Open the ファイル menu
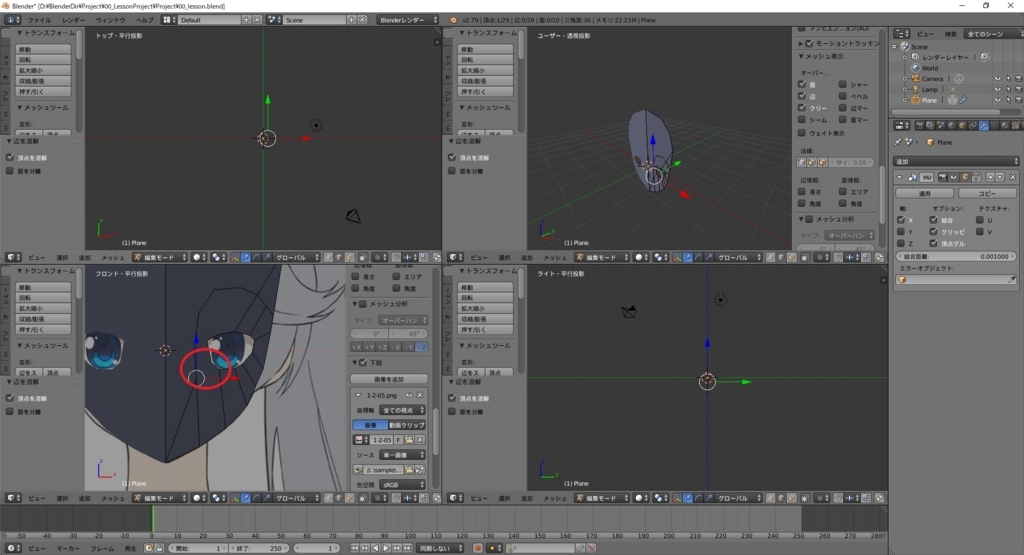Viewport: 1024px width, 555px height. click(39, 20)
